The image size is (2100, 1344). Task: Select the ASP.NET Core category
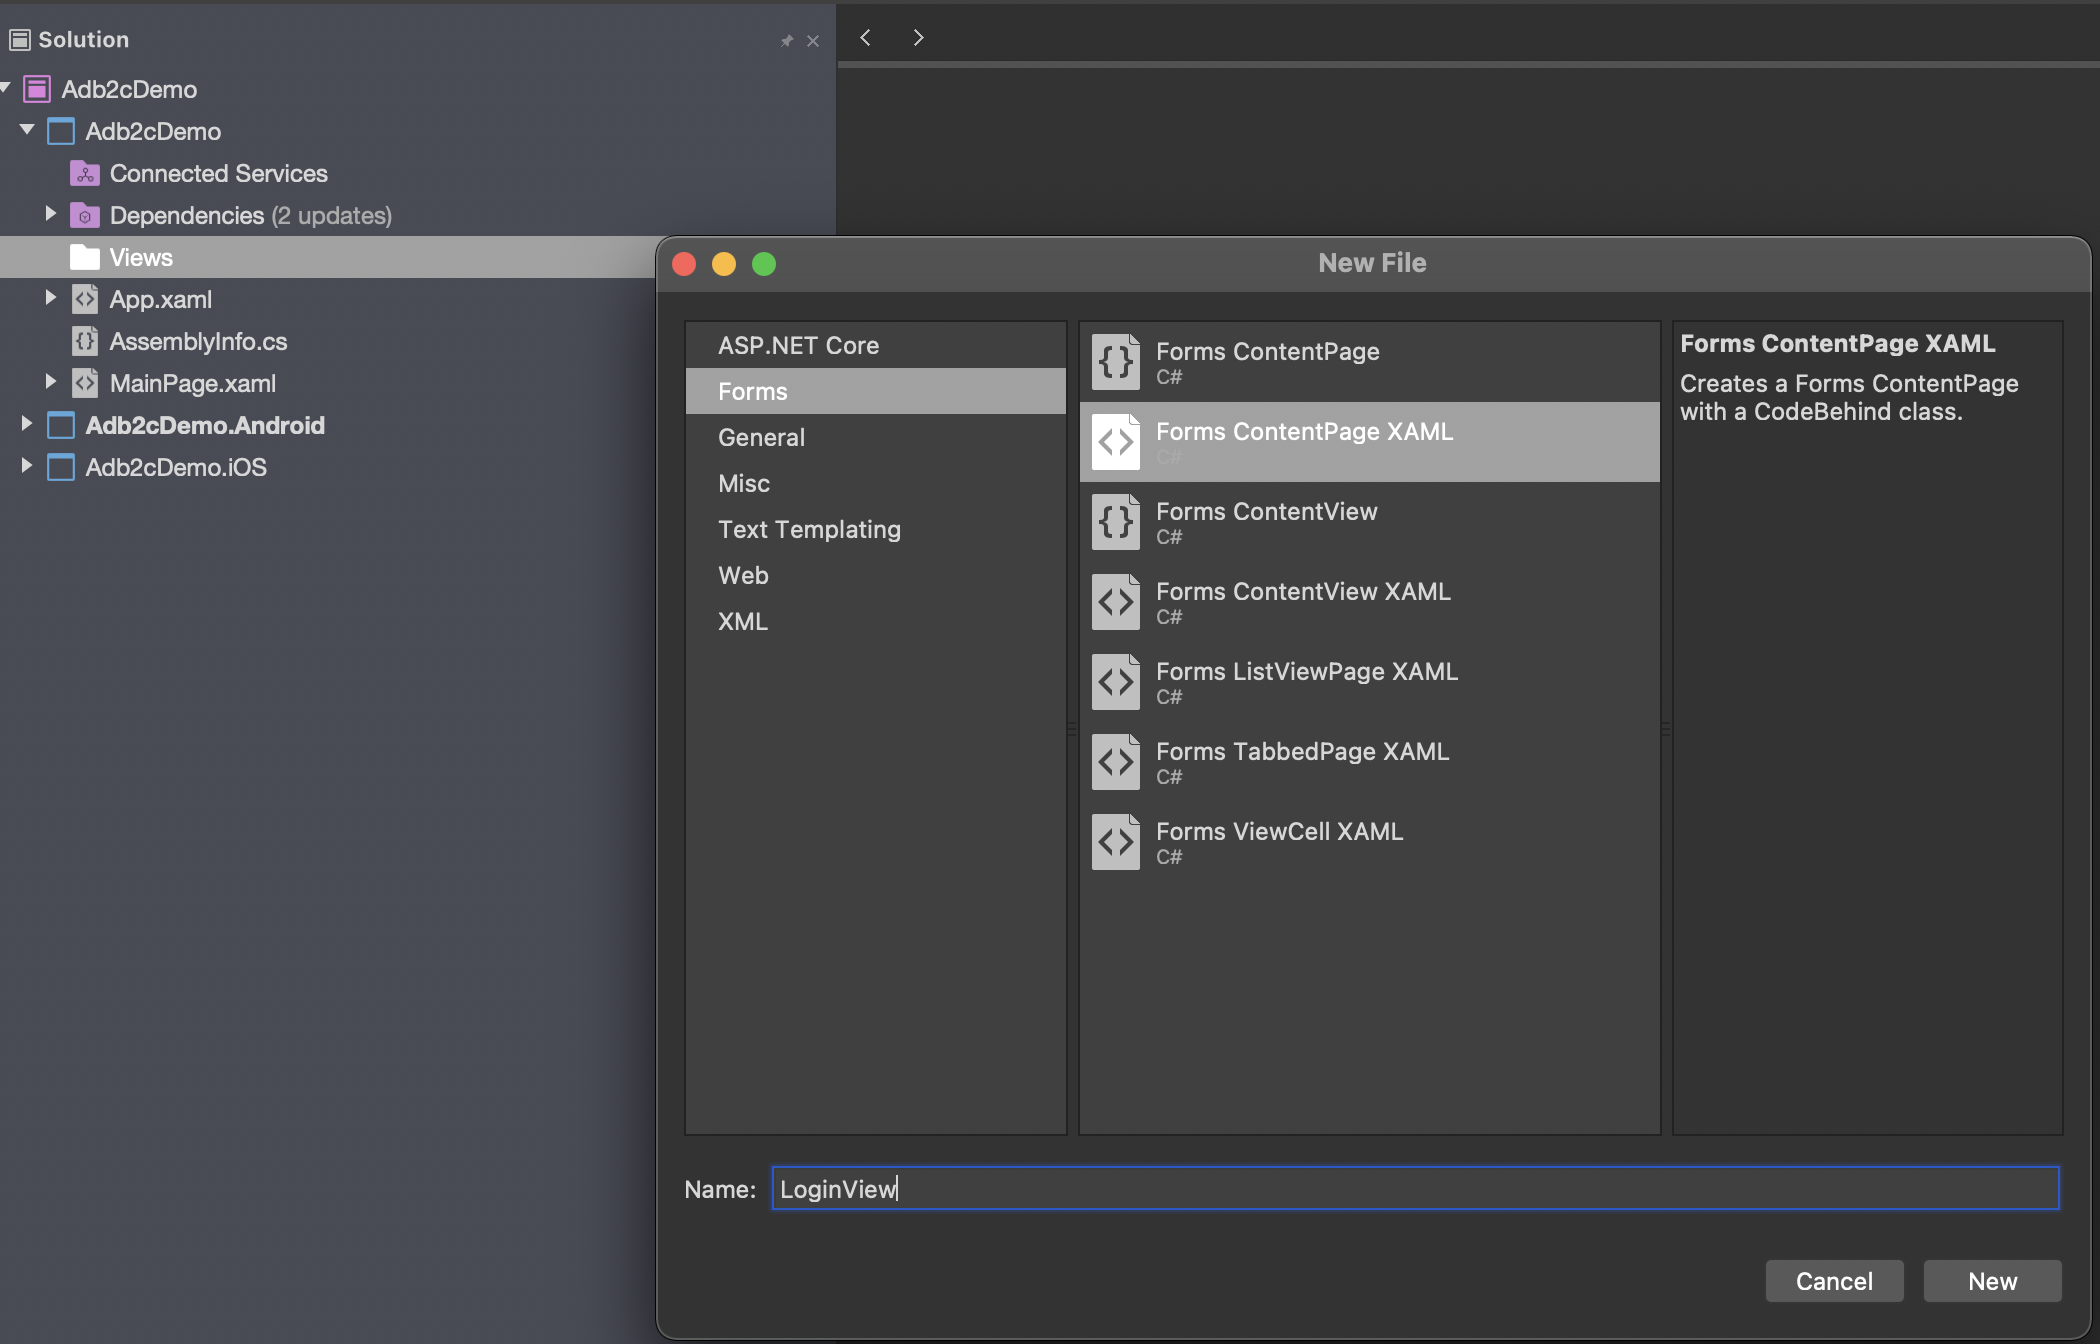798,345
